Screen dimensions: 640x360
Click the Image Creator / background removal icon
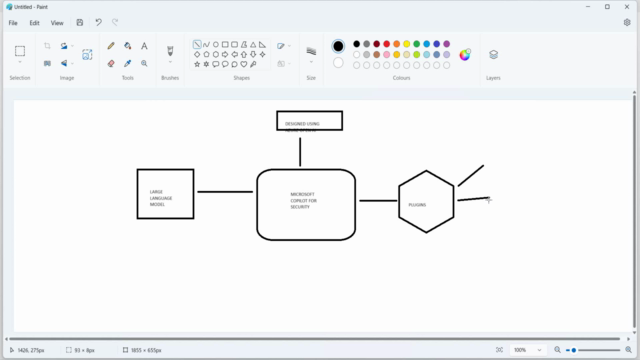click(x=87, y=55)
